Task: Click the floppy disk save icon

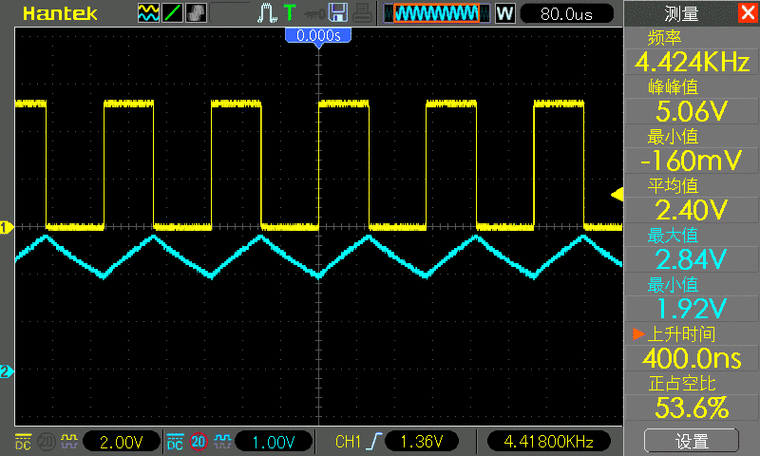Action: pos(337,13)
